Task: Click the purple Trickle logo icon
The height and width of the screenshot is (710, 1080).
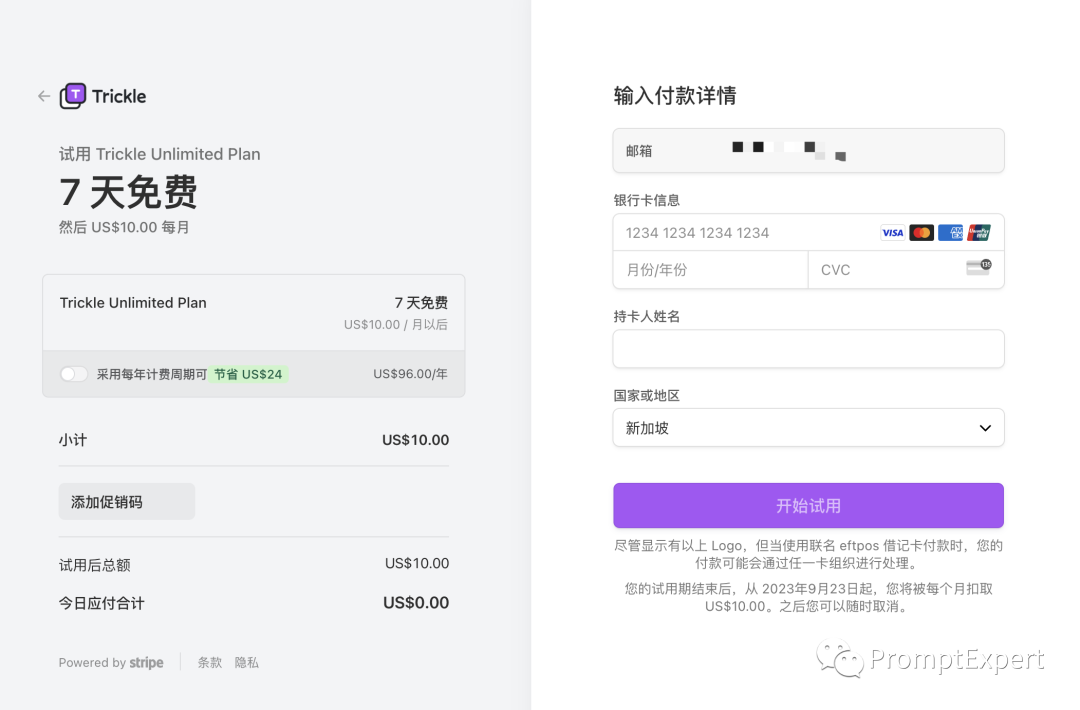Action: [x=73, y=96]
